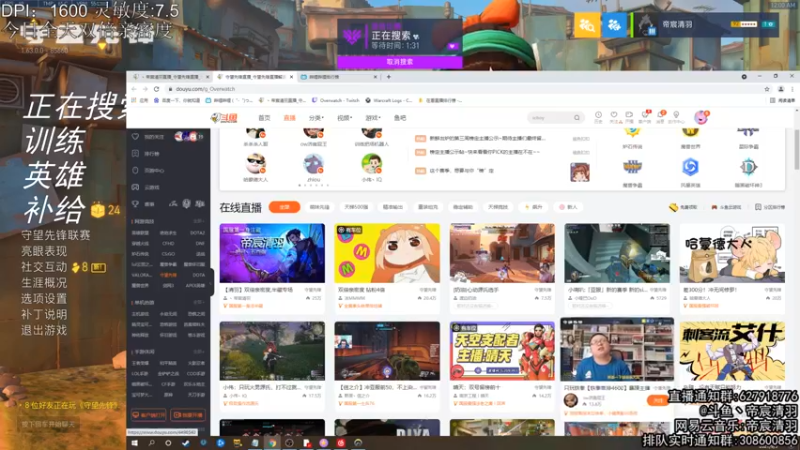Click the orange find-group icon in game header
Viewport: 800px width, 450px height.
point(587,24)
